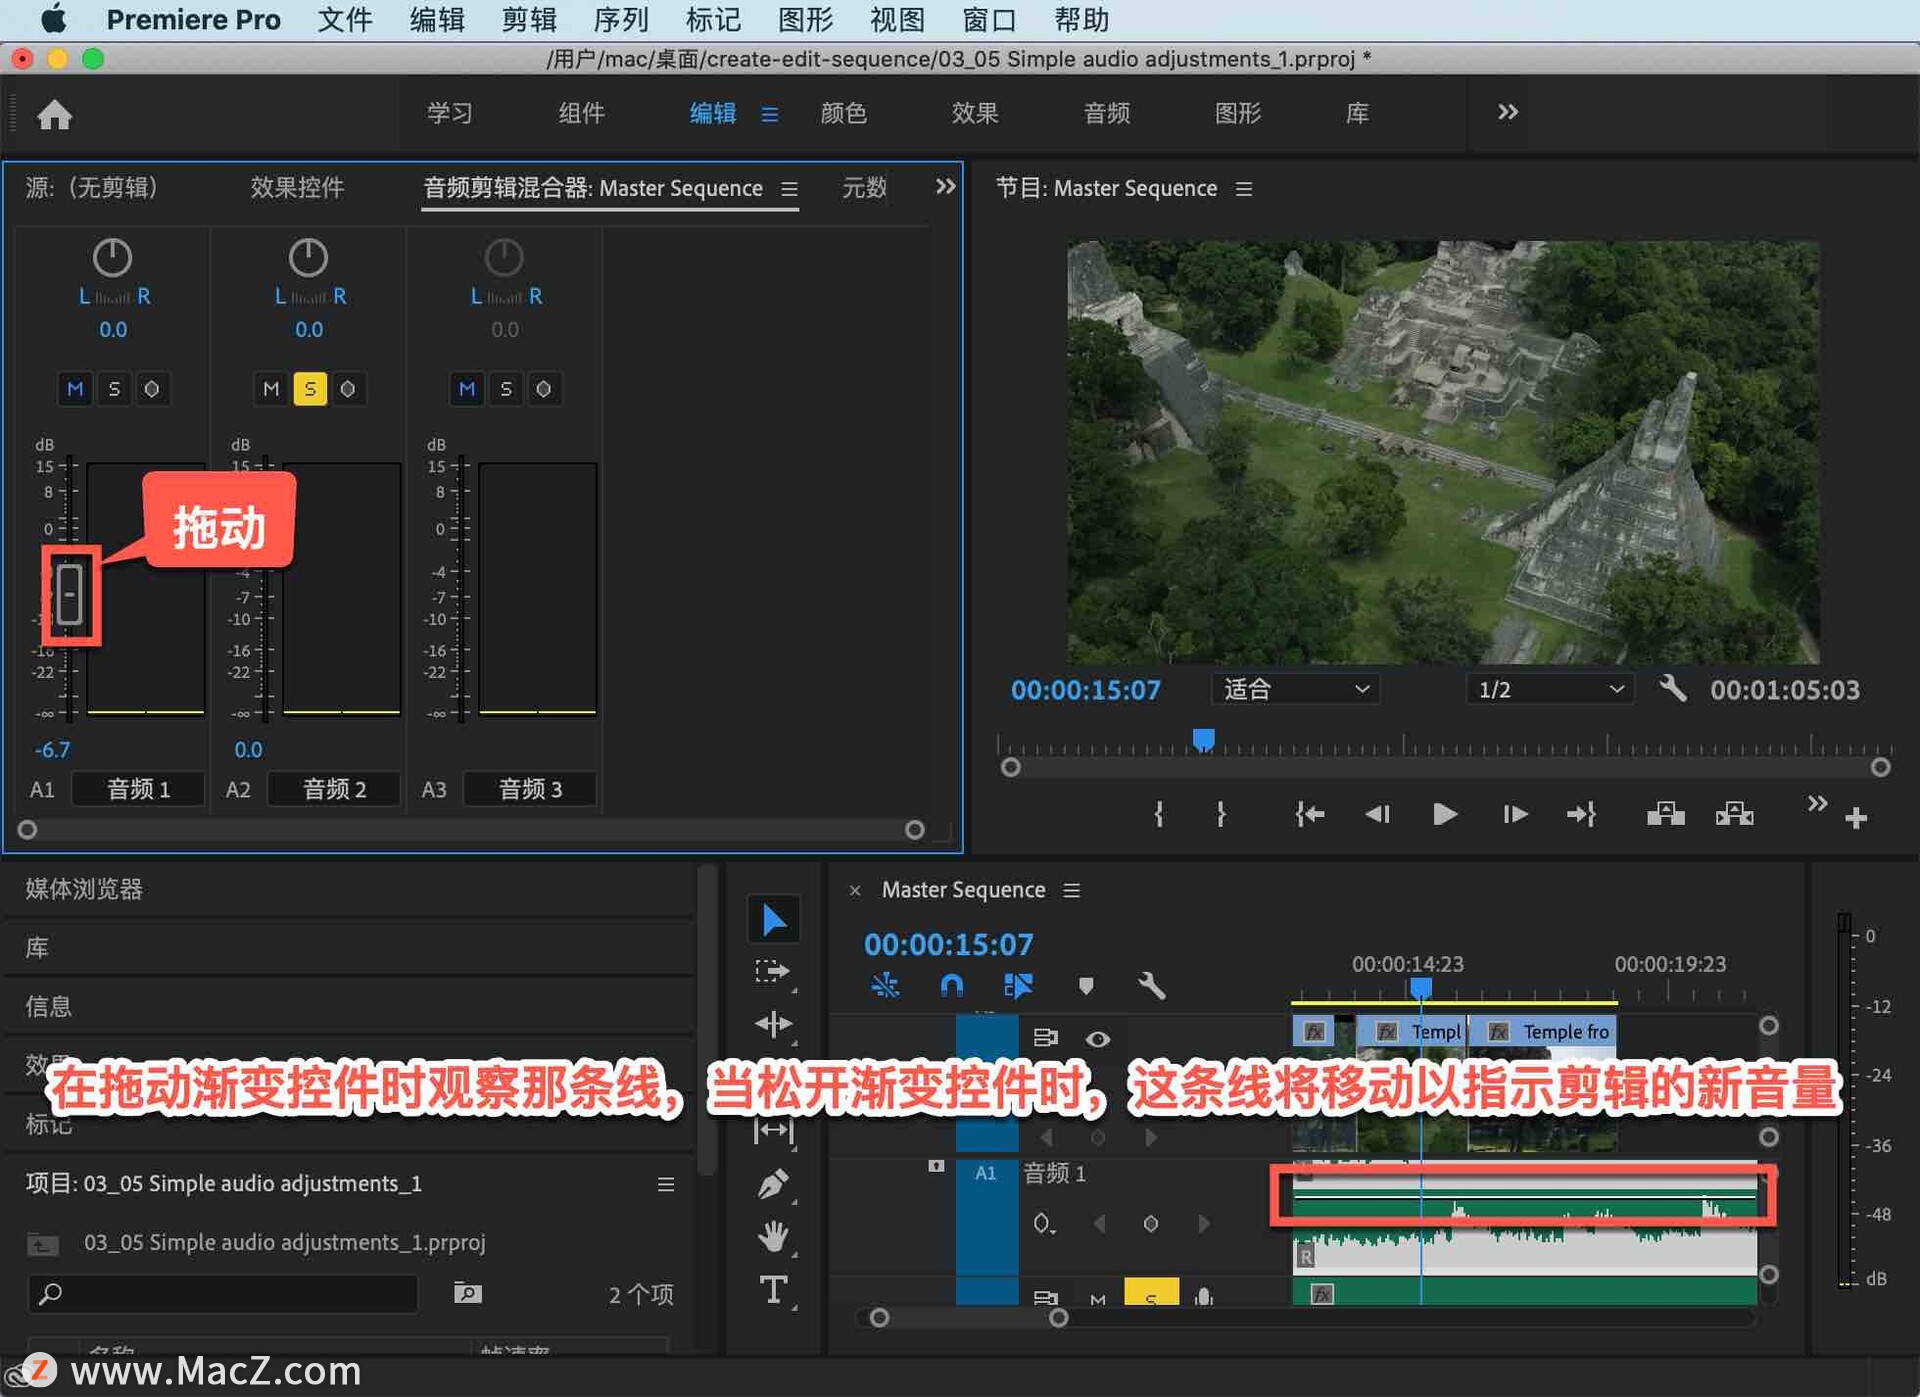The image size is (1920, 1397).
Task: Play the sequence in the Program monitor
Action: [1443, 814]
